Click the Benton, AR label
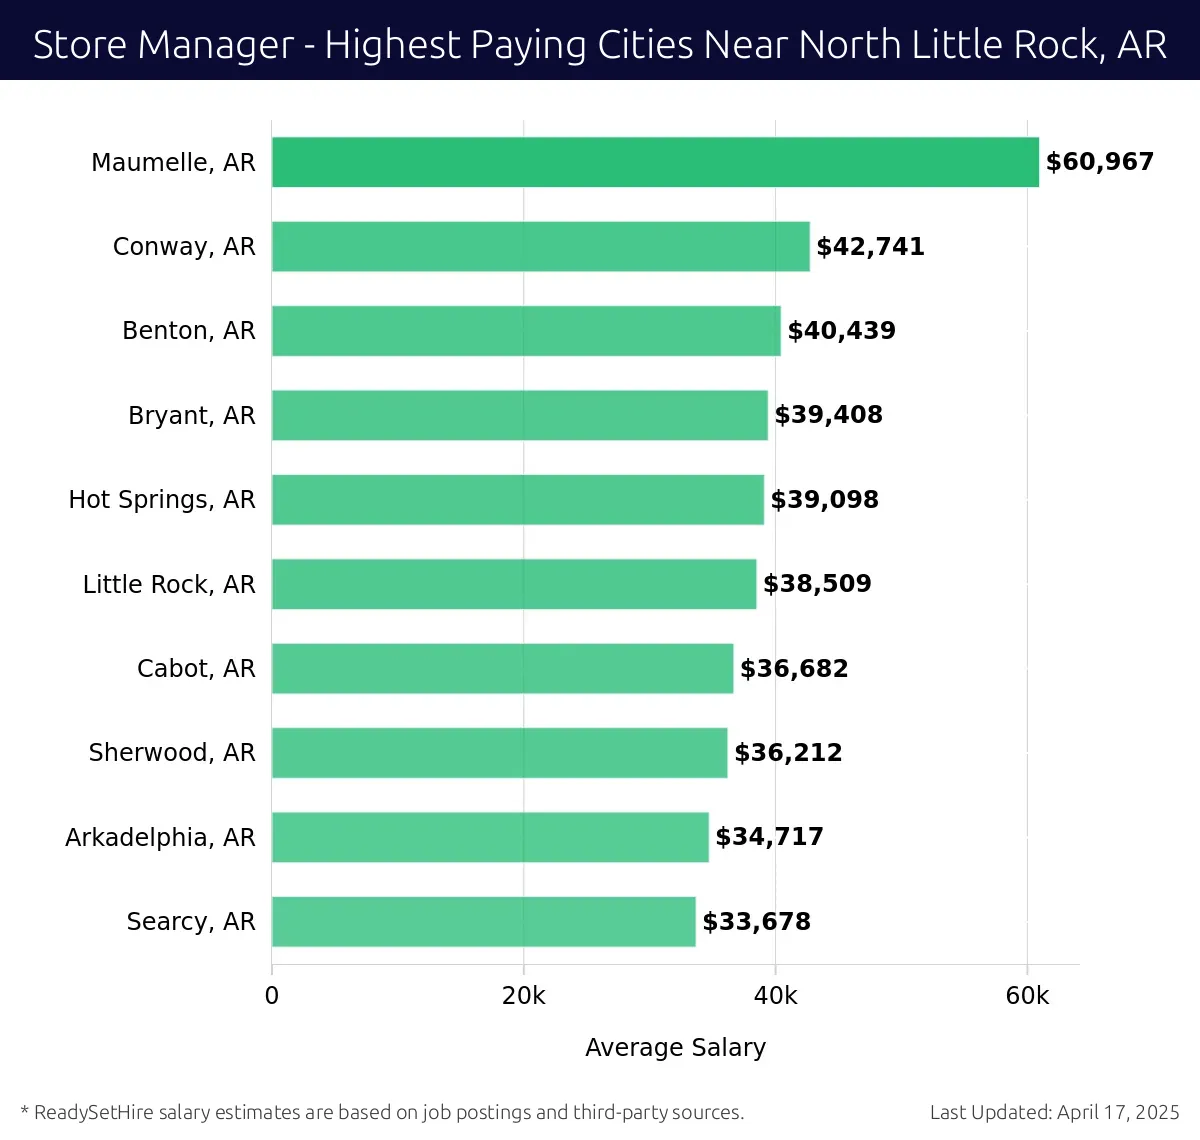The image size is (1200, 1140). [x=189, y=331]
